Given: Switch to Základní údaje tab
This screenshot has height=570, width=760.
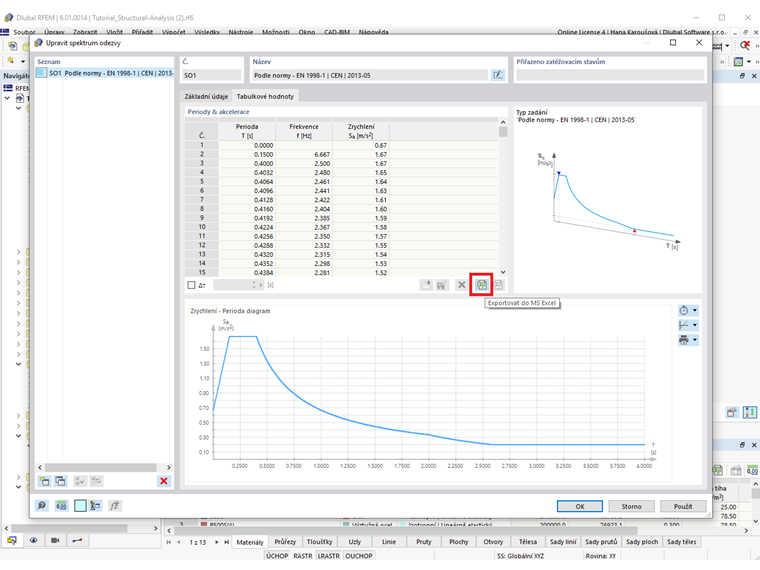Looking at the screenshot, I should click(206, 96).
